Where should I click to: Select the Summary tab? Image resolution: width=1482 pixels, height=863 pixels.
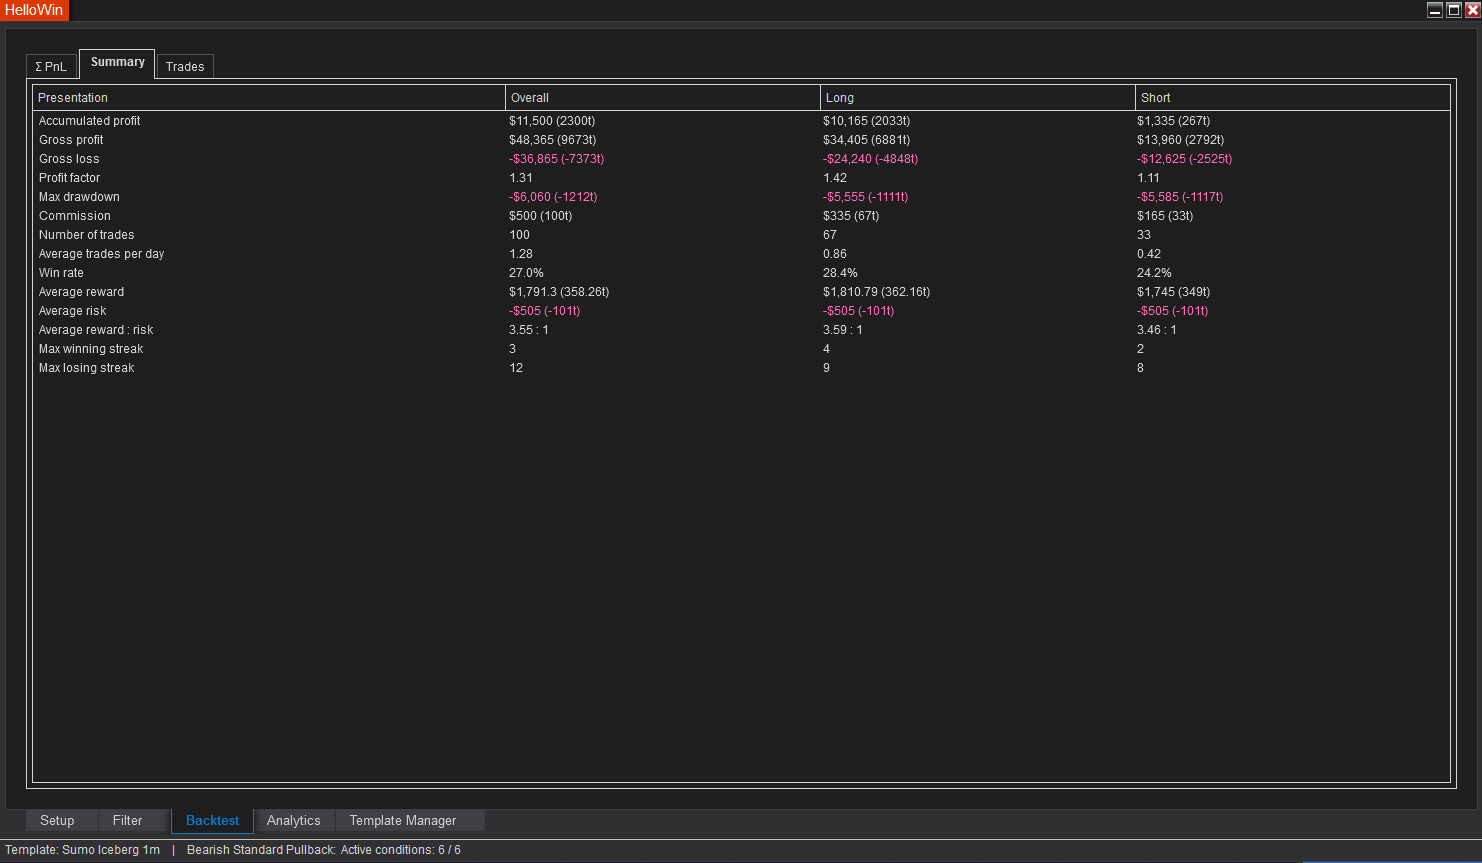coord(117,63)
